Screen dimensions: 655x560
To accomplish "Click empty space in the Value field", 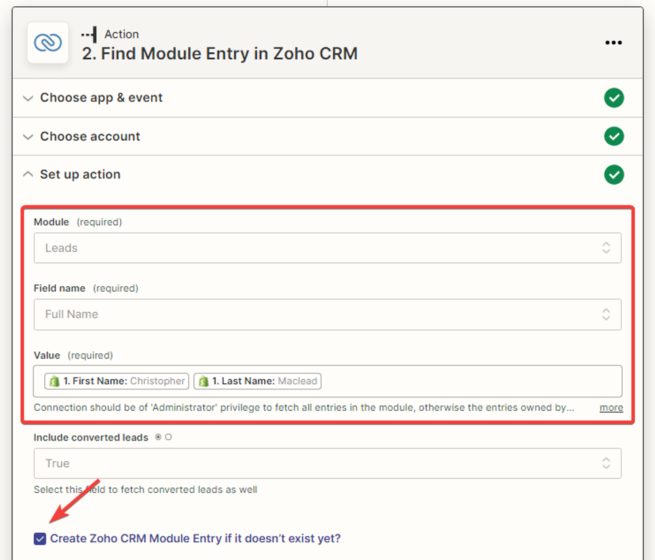I will tap(470, 381).
